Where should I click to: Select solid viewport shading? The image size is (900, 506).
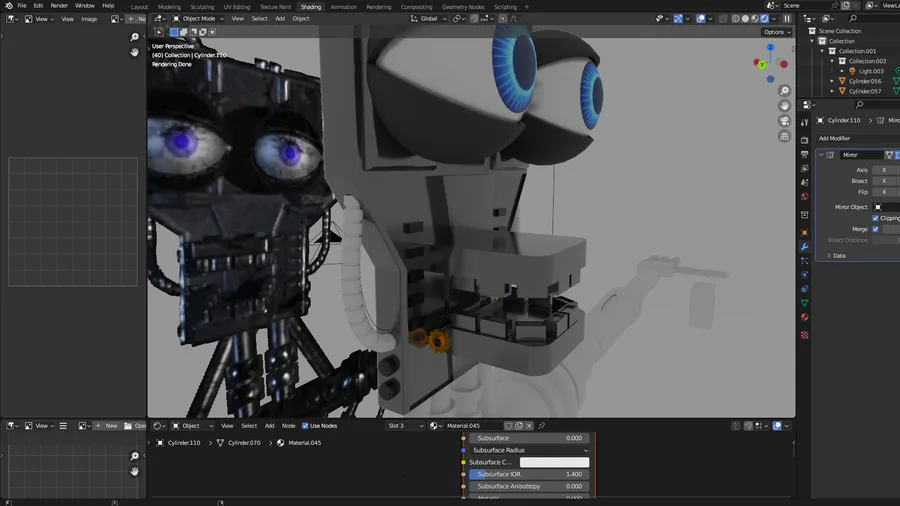[746, 18]
